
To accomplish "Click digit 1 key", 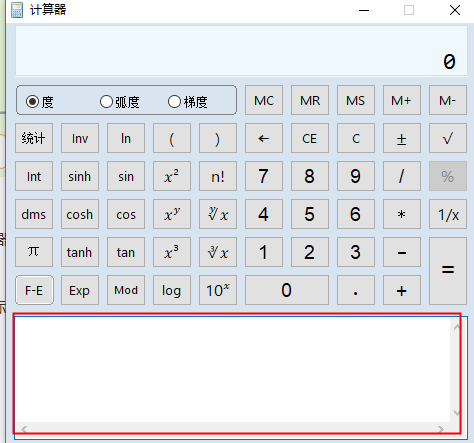I will point(264,252).
